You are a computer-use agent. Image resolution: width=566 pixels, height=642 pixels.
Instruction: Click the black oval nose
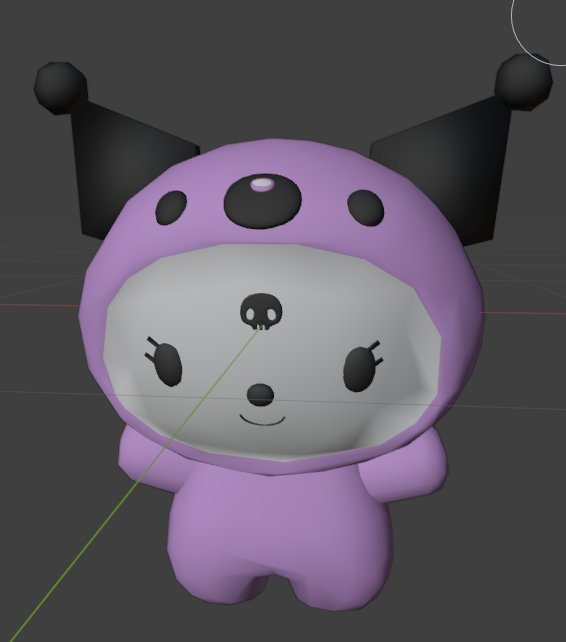(260, 395)
